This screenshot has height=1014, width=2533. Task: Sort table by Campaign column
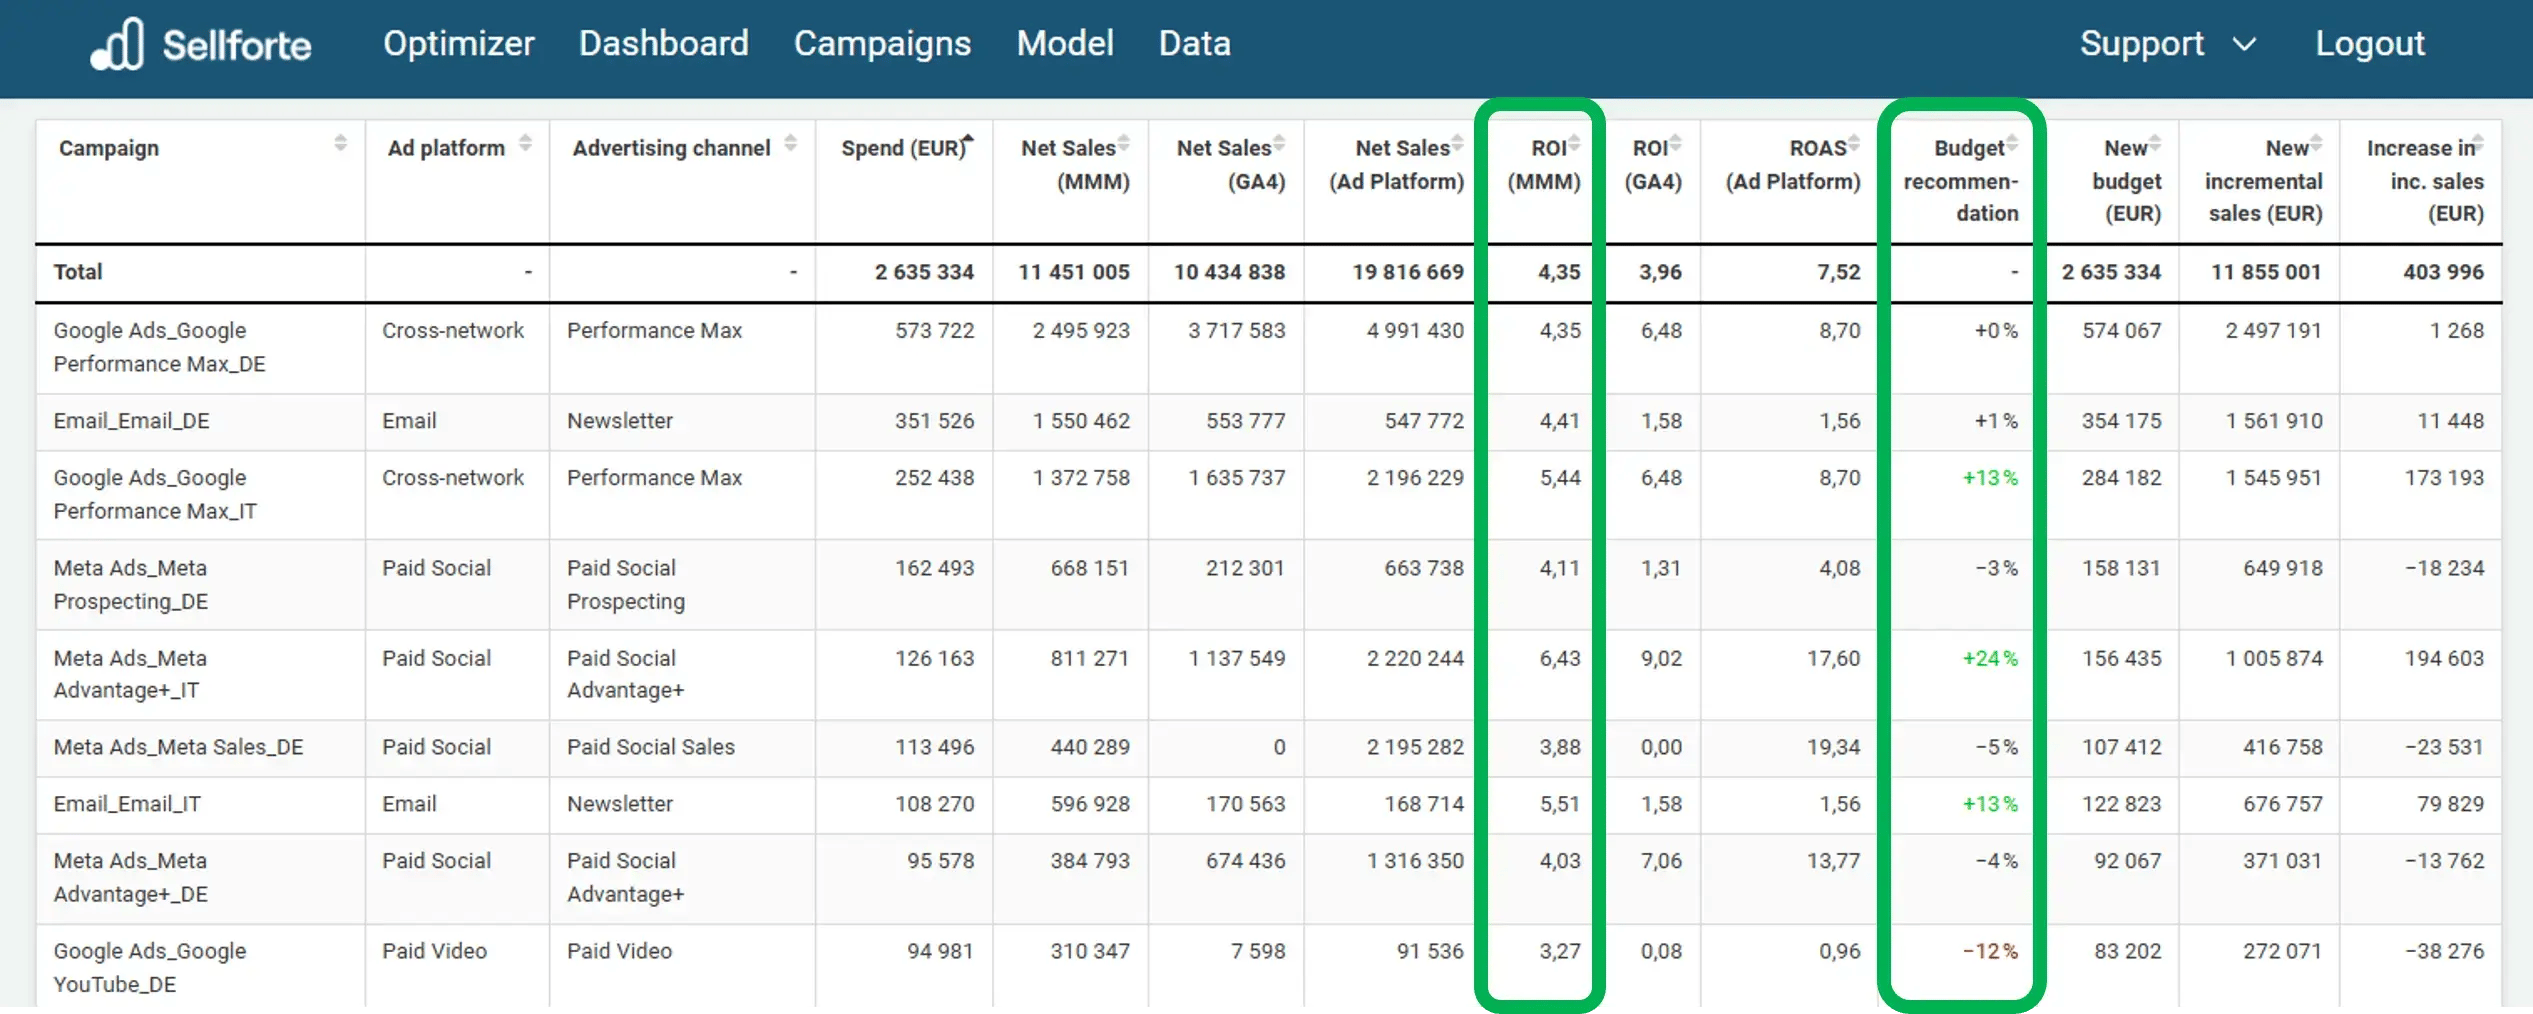coord(341,142)
